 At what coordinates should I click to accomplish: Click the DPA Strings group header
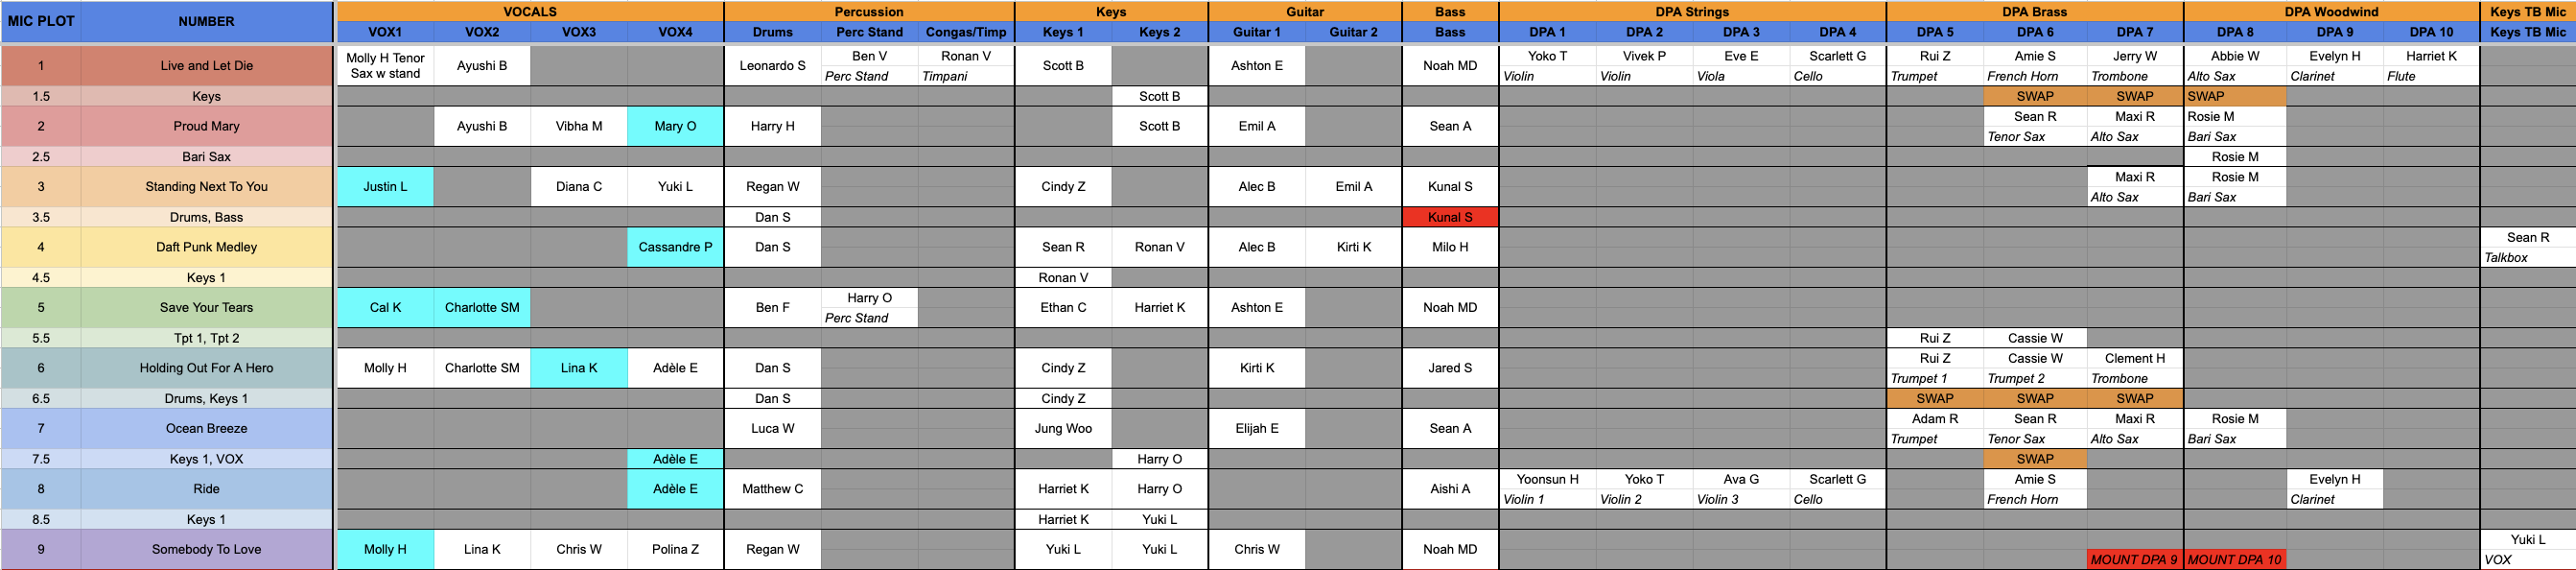coord(1691,11)
